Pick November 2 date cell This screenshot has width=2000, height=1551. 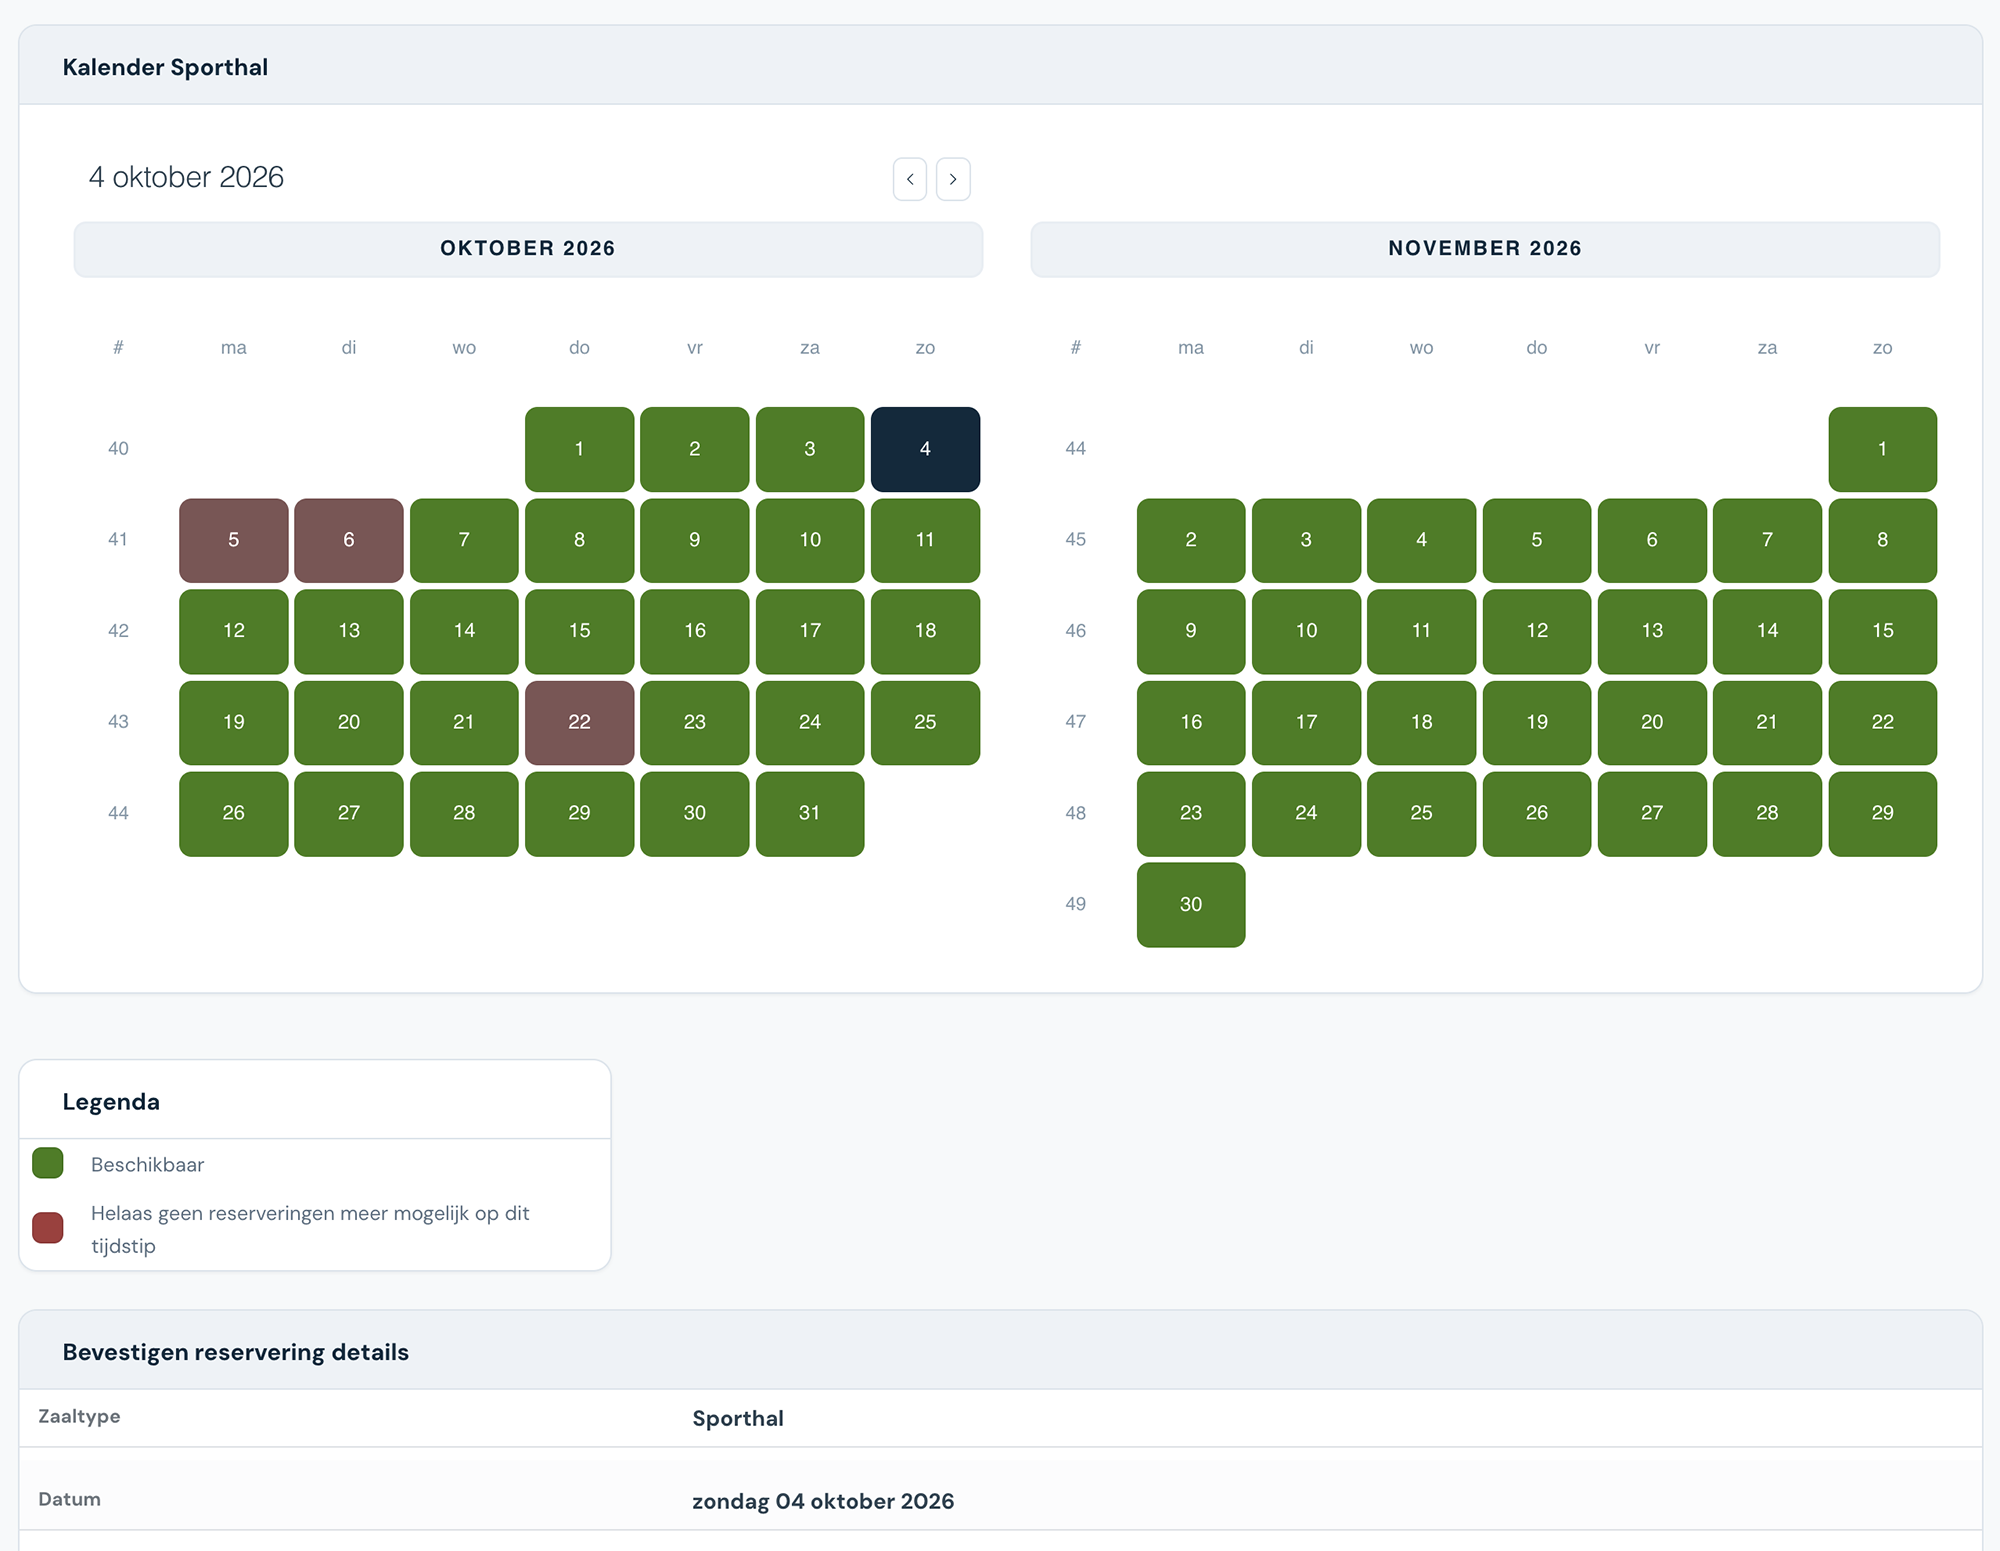coord(1191,540)
